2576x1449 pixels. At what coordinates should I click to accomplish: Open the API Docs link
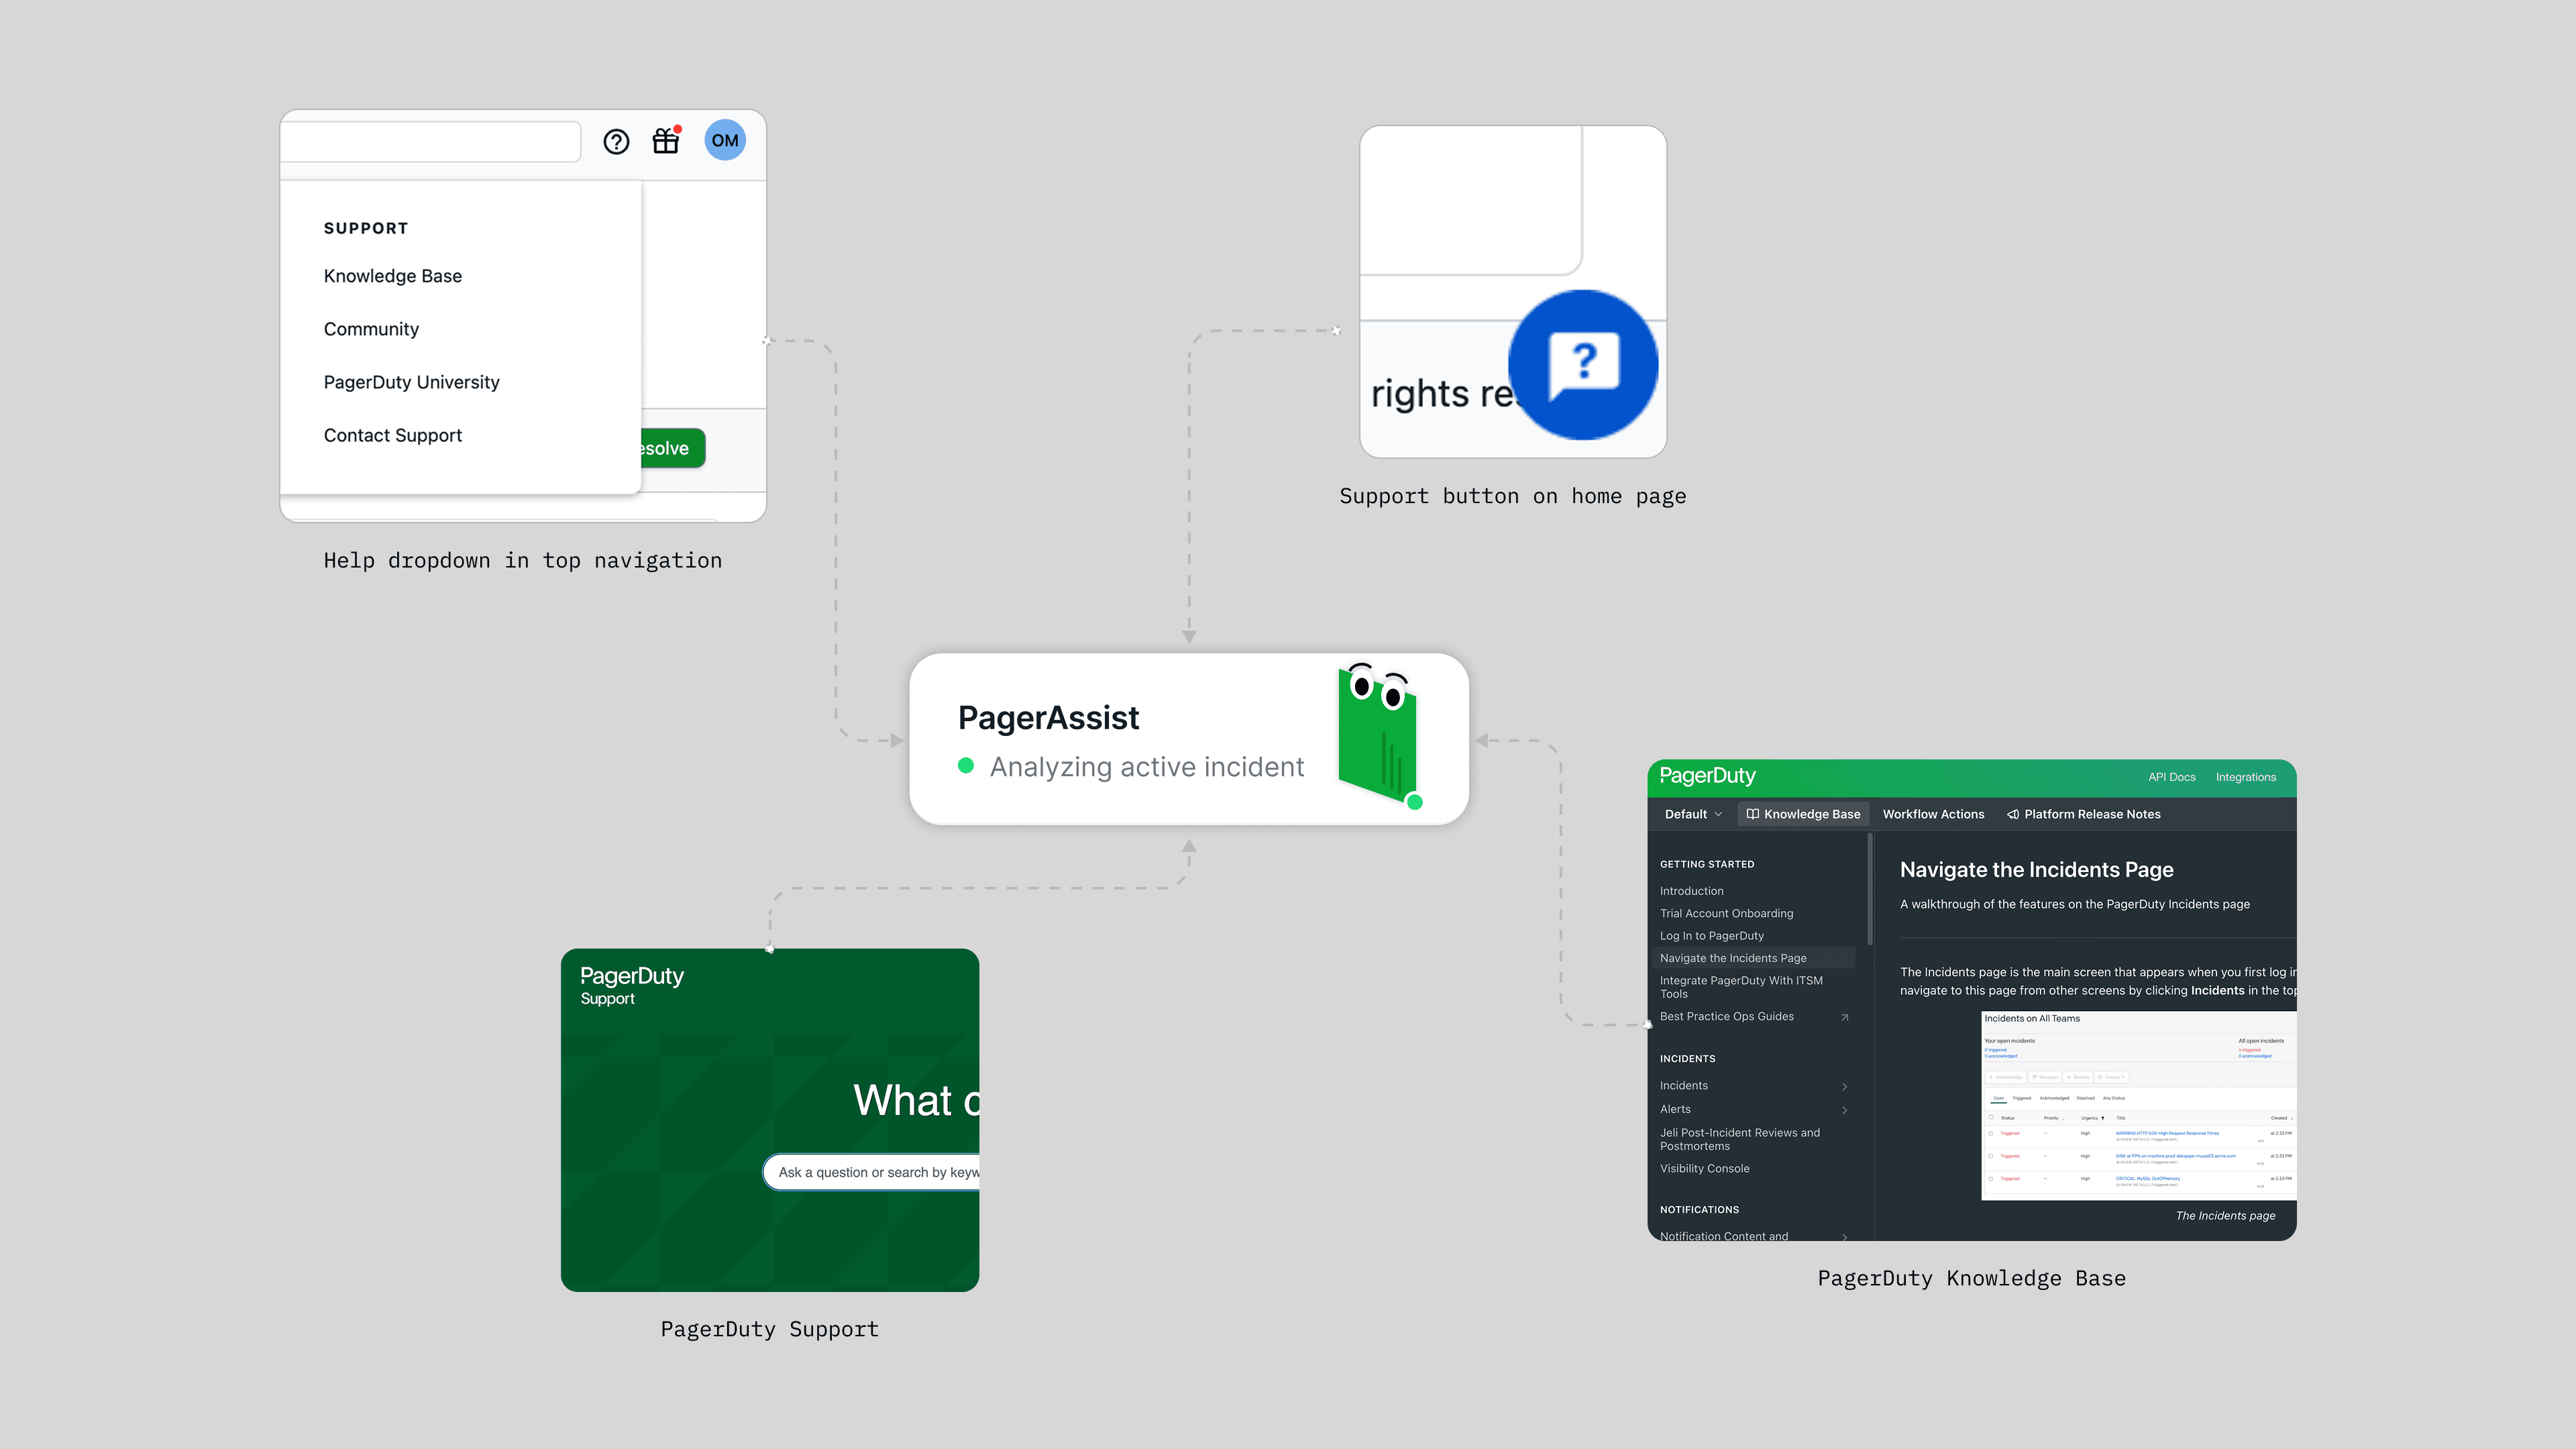click(x=2171, y=776)
